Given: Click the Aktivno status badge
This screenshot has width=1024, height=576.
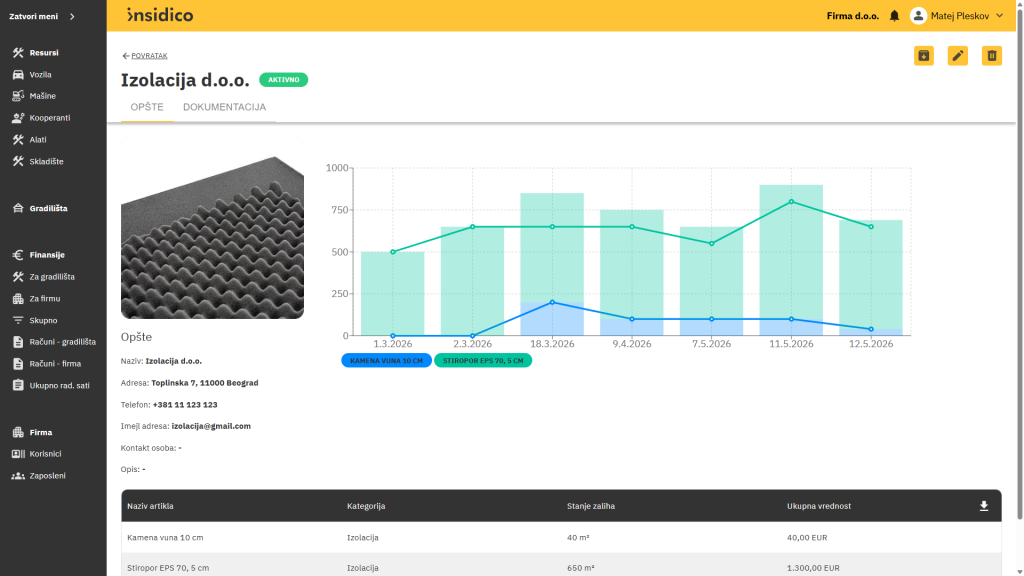Looking at the screenshot, I should coord(283,80).
